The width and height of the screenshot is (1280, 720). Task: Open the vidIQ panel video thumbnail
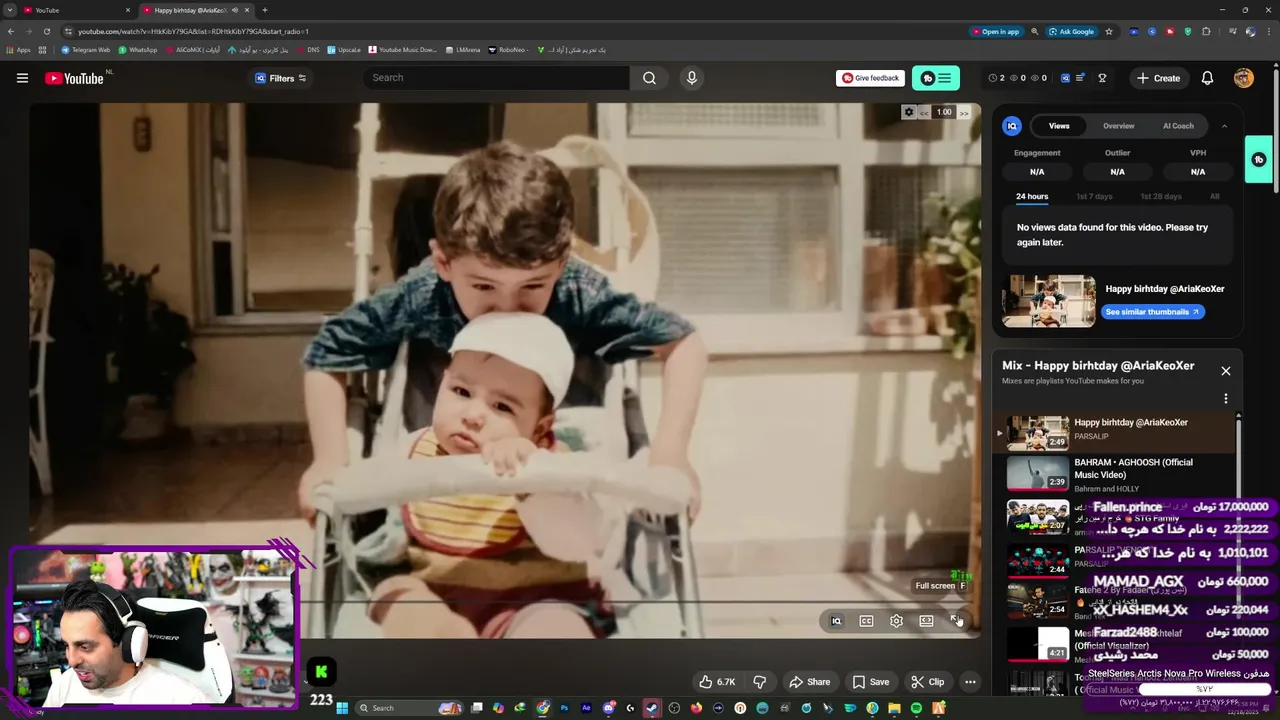(1049, 301)
